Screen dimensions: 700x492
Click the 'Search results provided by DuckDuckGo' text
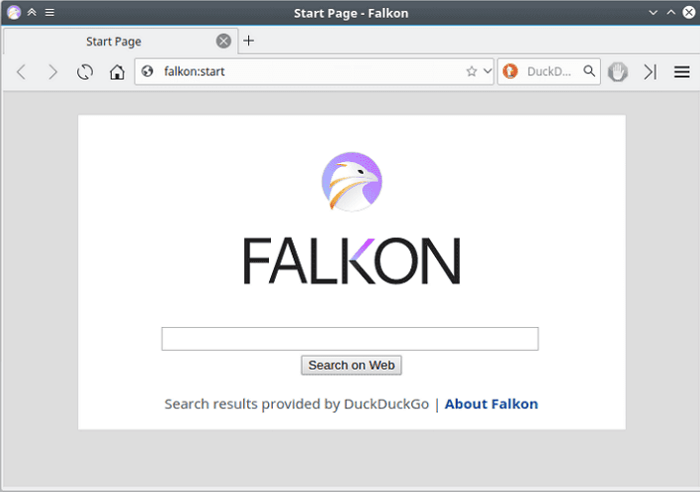(296, 404)
